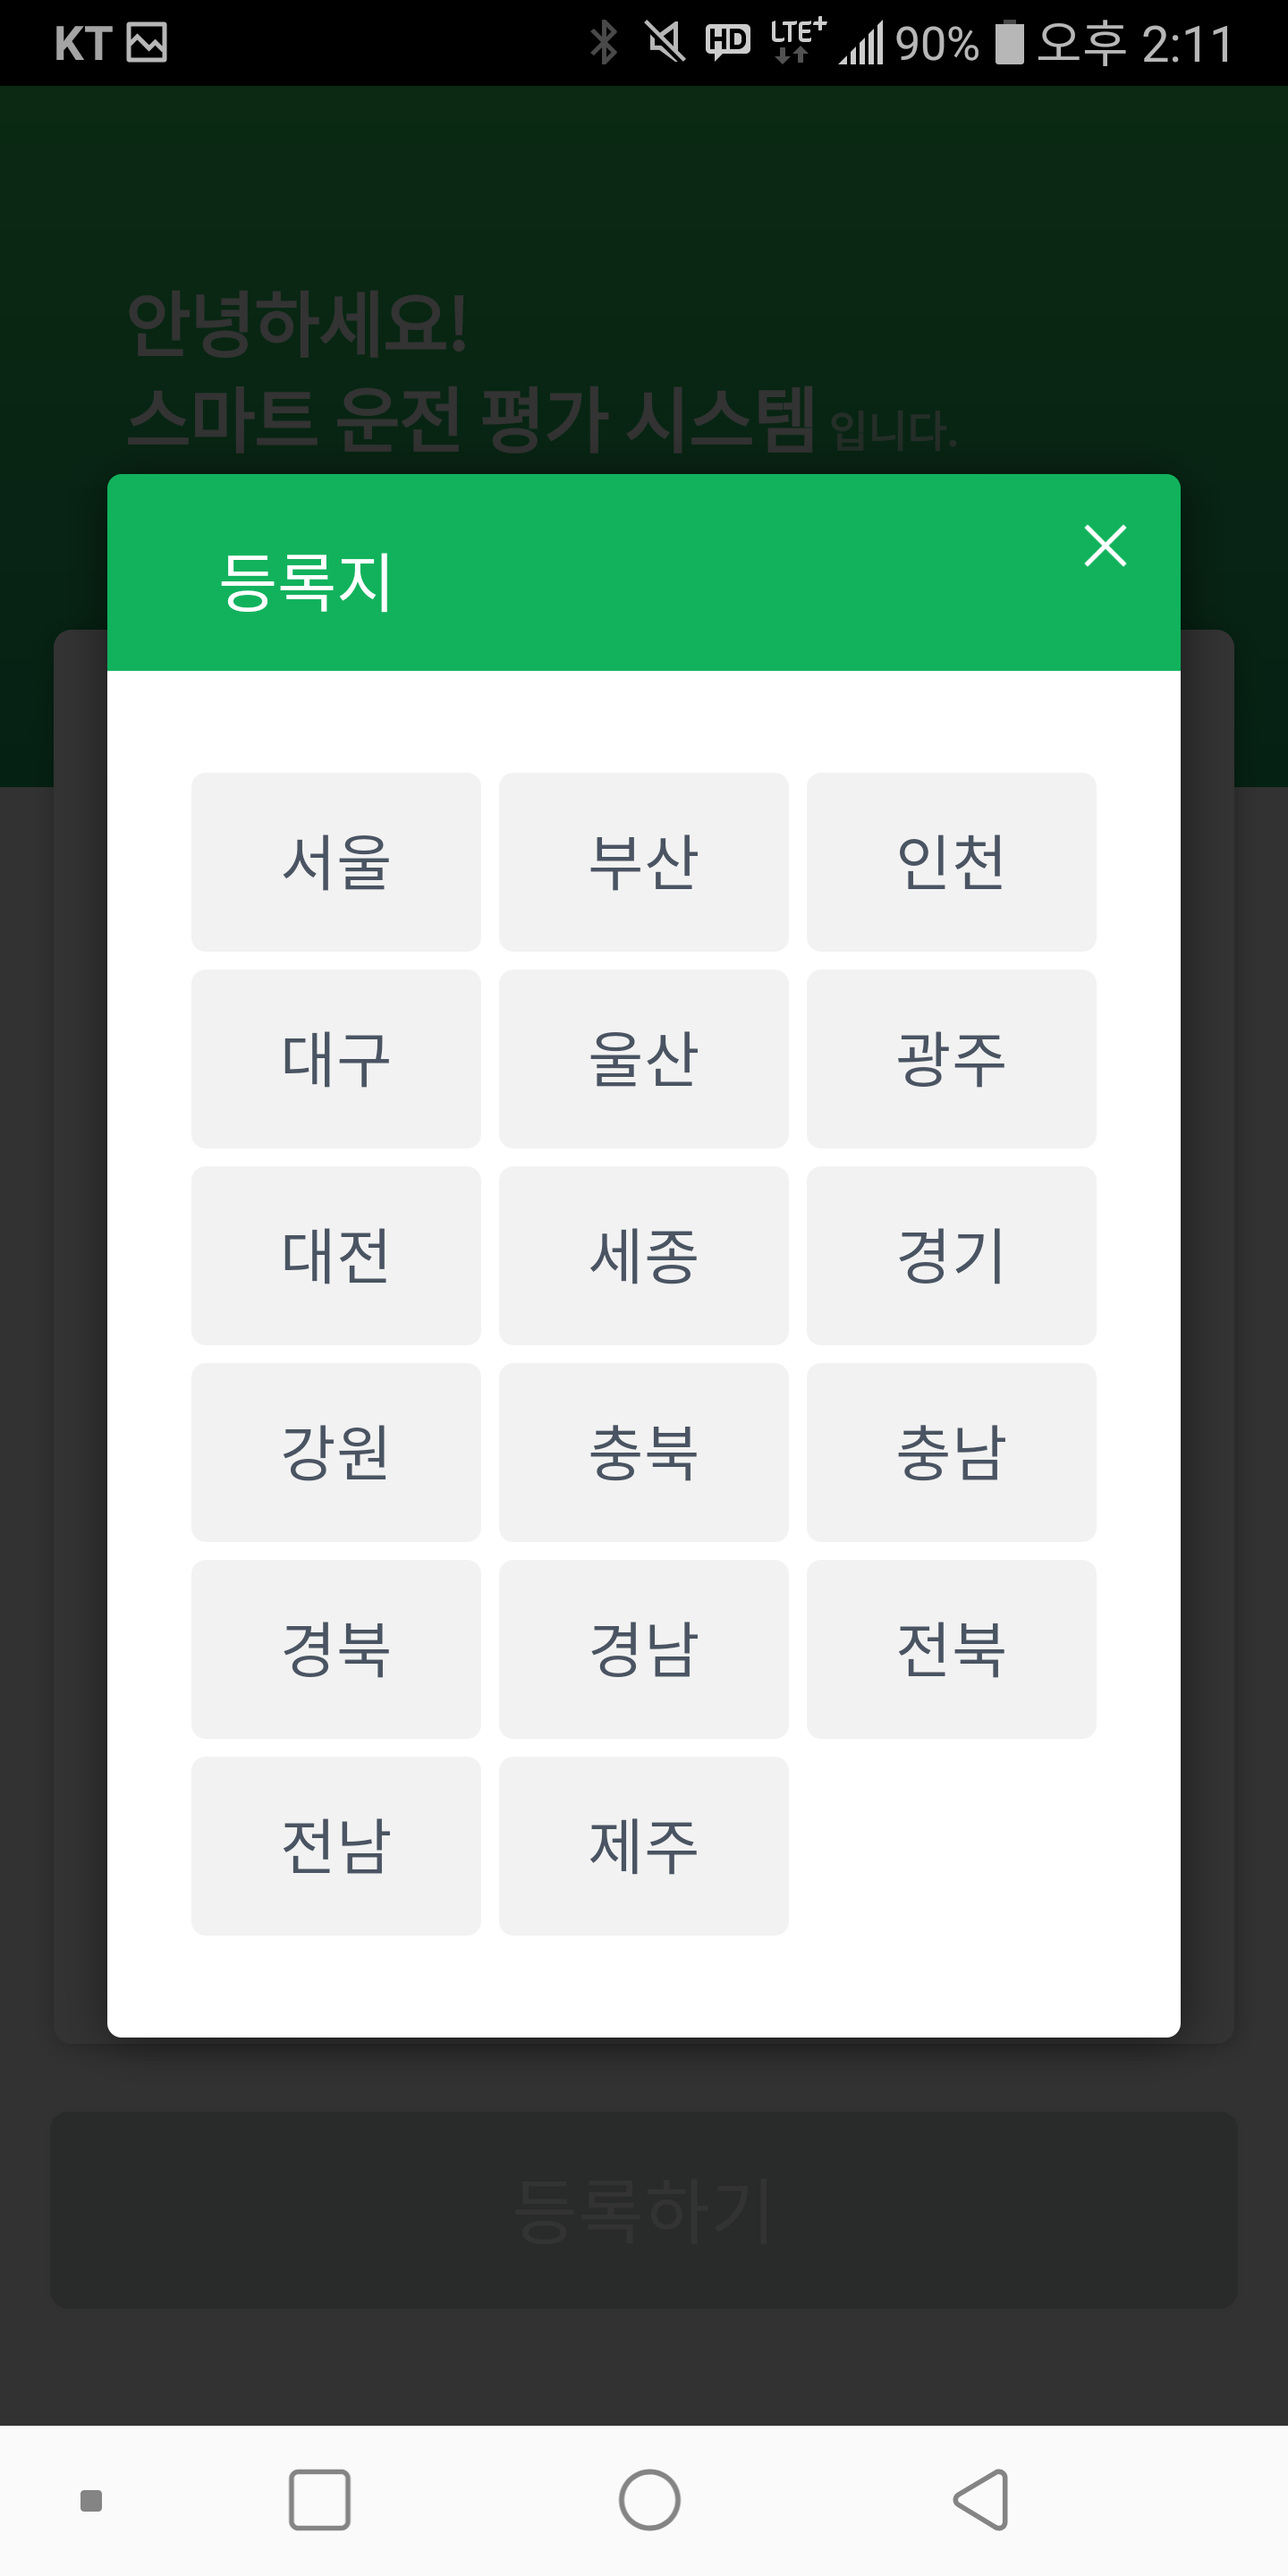The width and height of the screenshot is (1288, 2576).
Task: Open recent apps square icon
Action: pyautogui.click(x=319, y=2499)
